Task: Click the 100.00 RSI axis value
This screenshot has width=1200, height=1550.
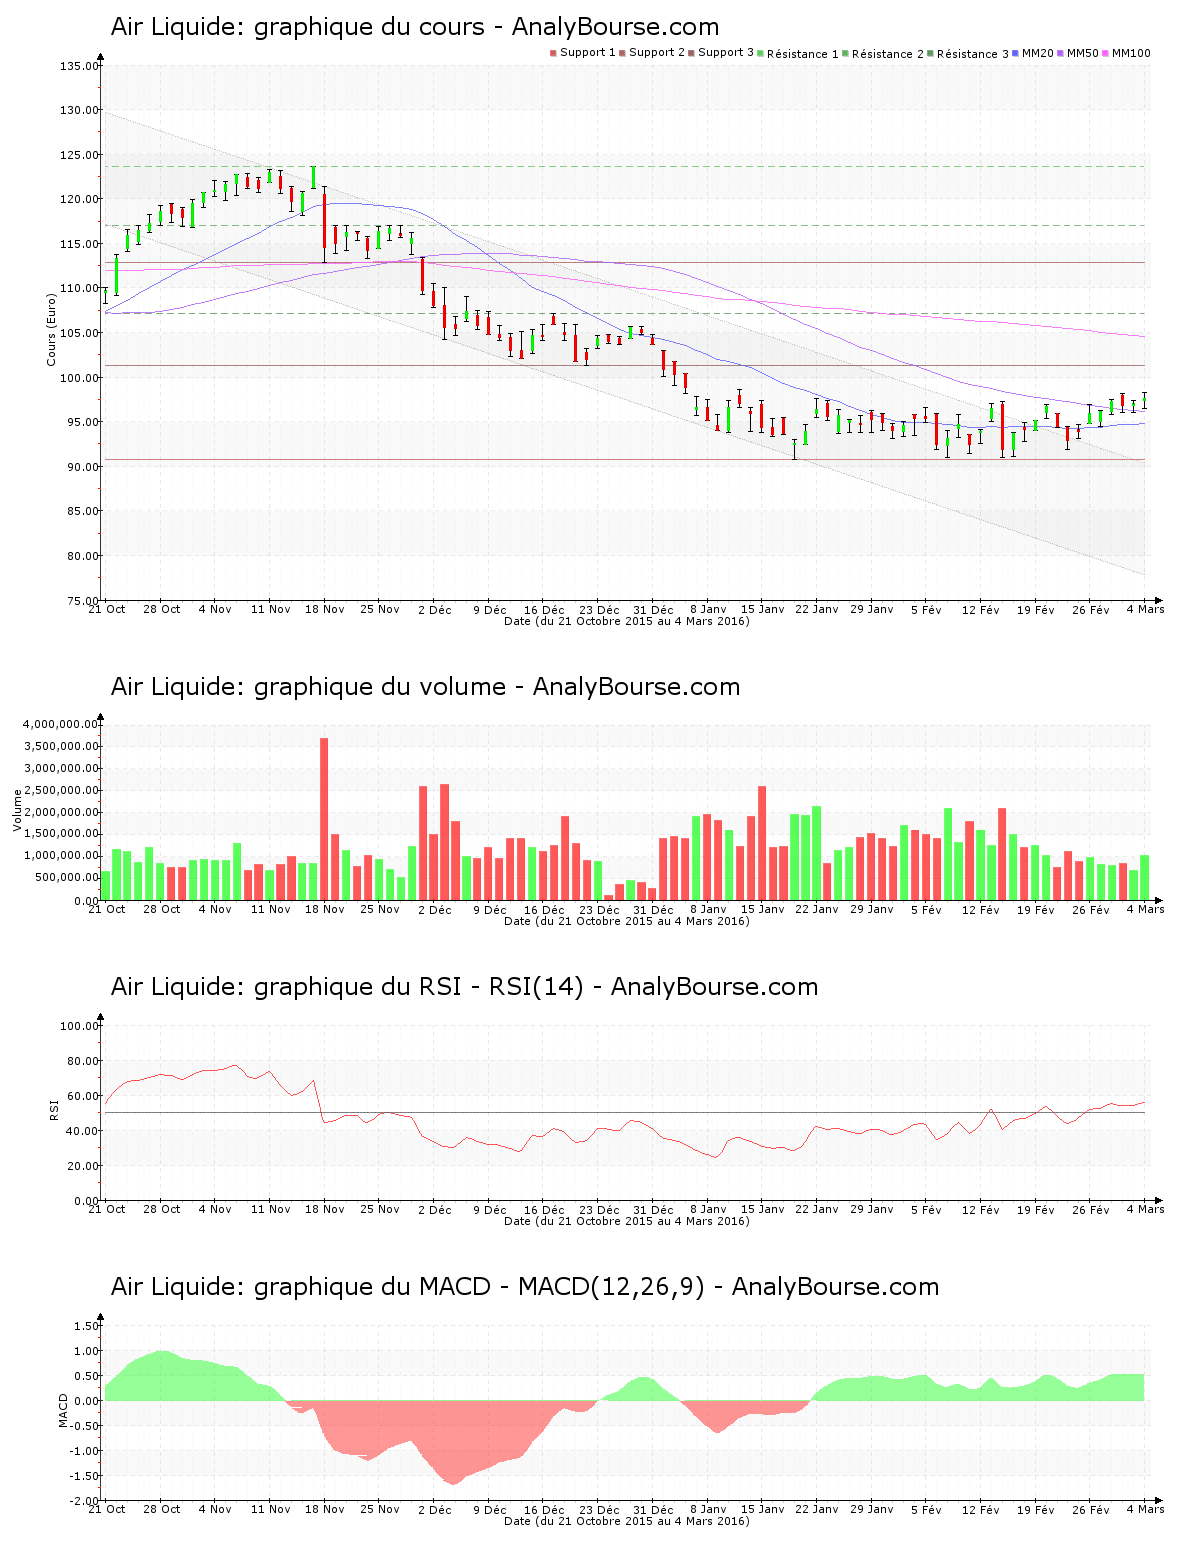Action: click(79, 1026)
